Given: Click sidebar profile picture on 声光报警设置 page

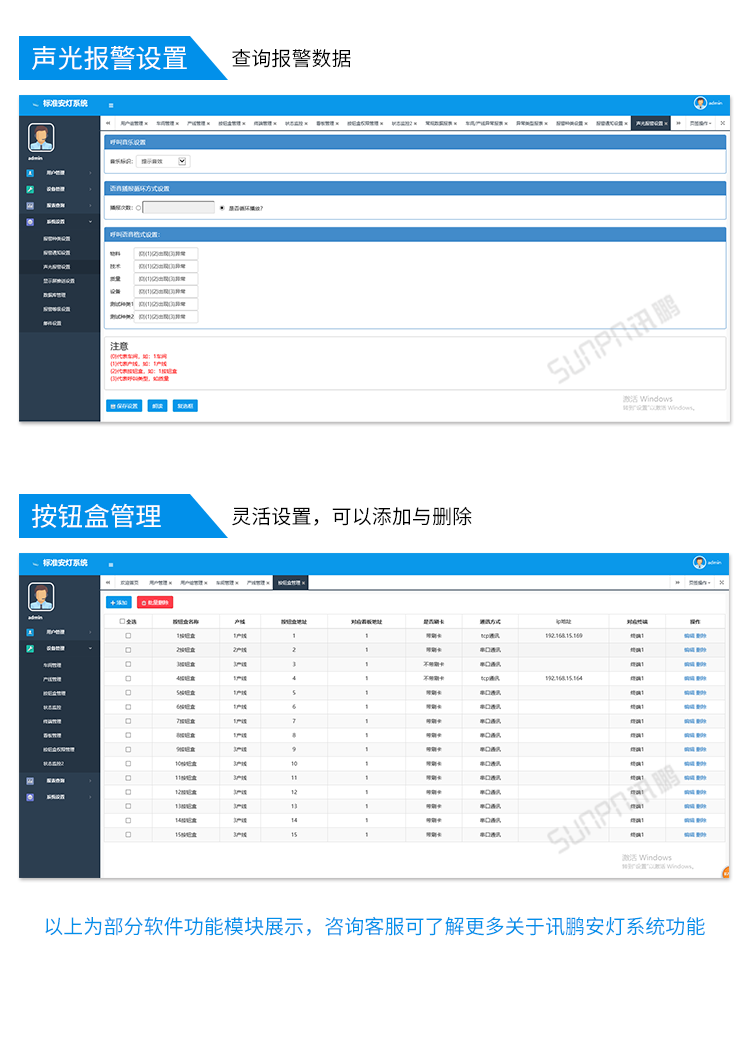Looking at the screenshot, I should pyautogui.click(x=41, y=137).
